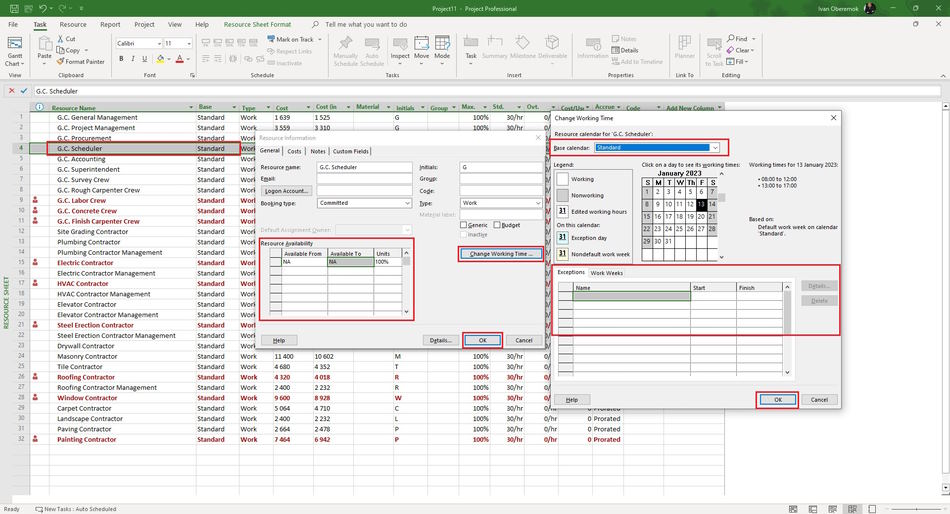Toggle Underline formatting in Font group
This screenshot has height=514, width=950.
coord(144,59)
